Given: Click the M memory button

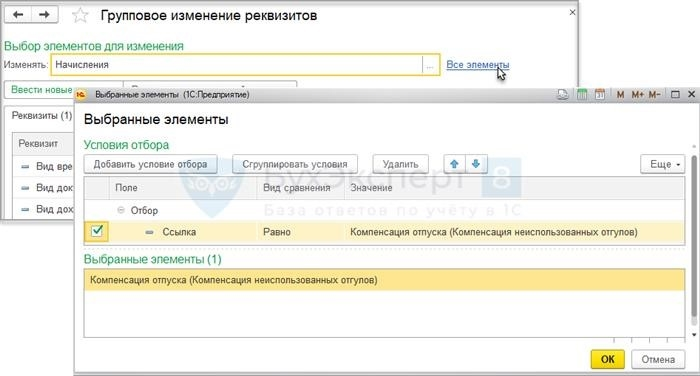Looking at the screenshot, I should tap(620, 95).
